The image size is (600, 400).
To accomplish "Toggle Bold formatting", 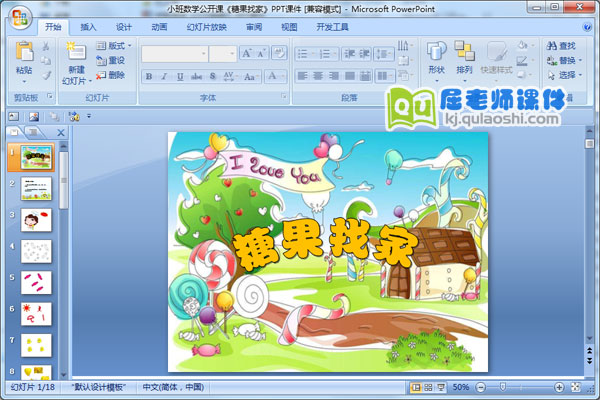I will [149, 76].
